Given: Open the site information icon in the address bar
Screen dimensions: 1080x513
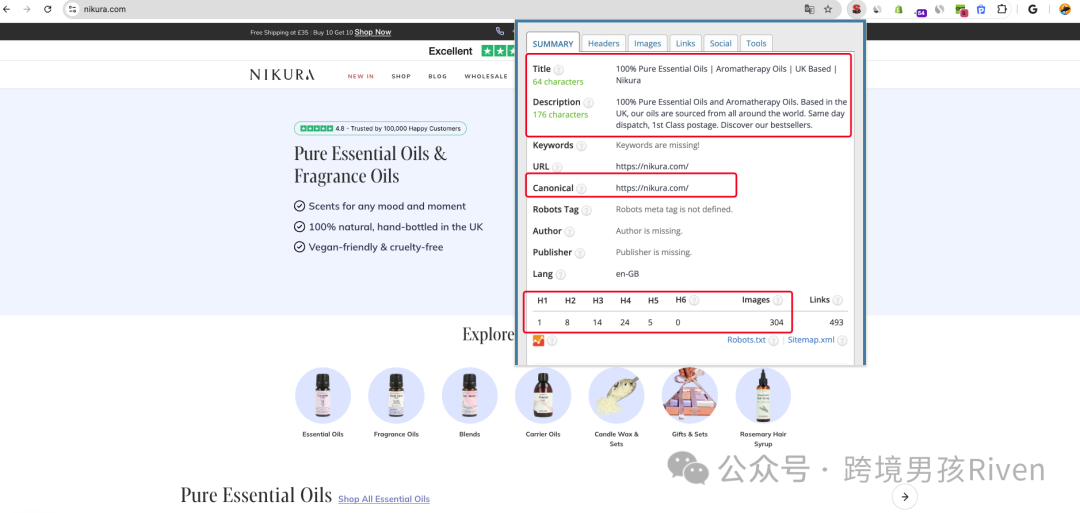Looking at the screenshot, I should (x=72, y=10).
